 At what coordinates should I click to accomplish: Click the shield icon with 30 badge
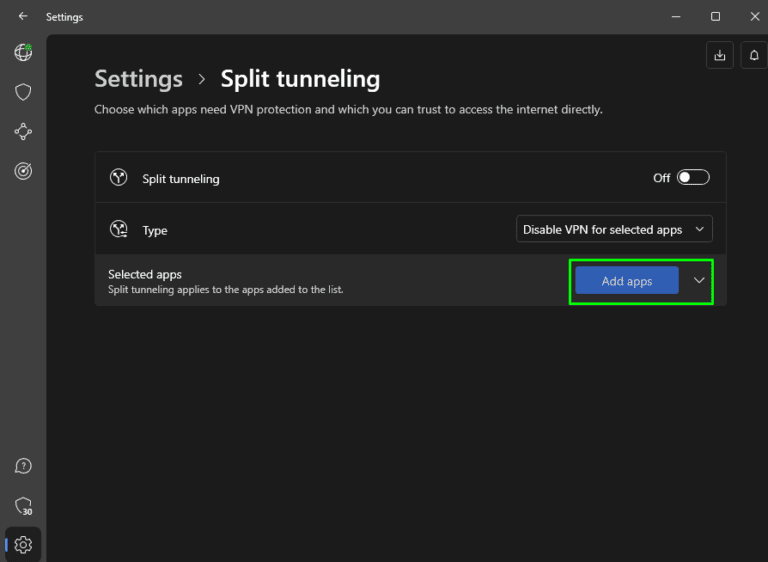(23, 506)
